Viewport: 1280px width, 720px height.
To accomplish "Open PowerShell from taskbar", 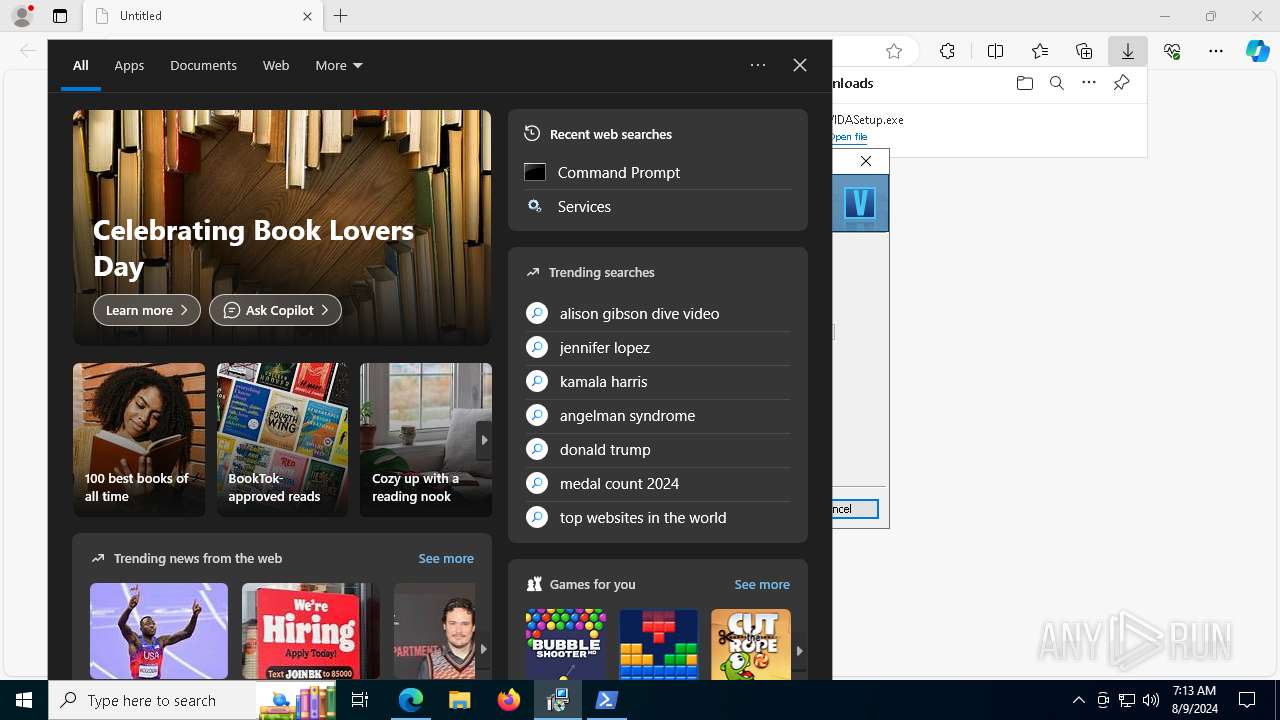I will click(x=606, y=700).
